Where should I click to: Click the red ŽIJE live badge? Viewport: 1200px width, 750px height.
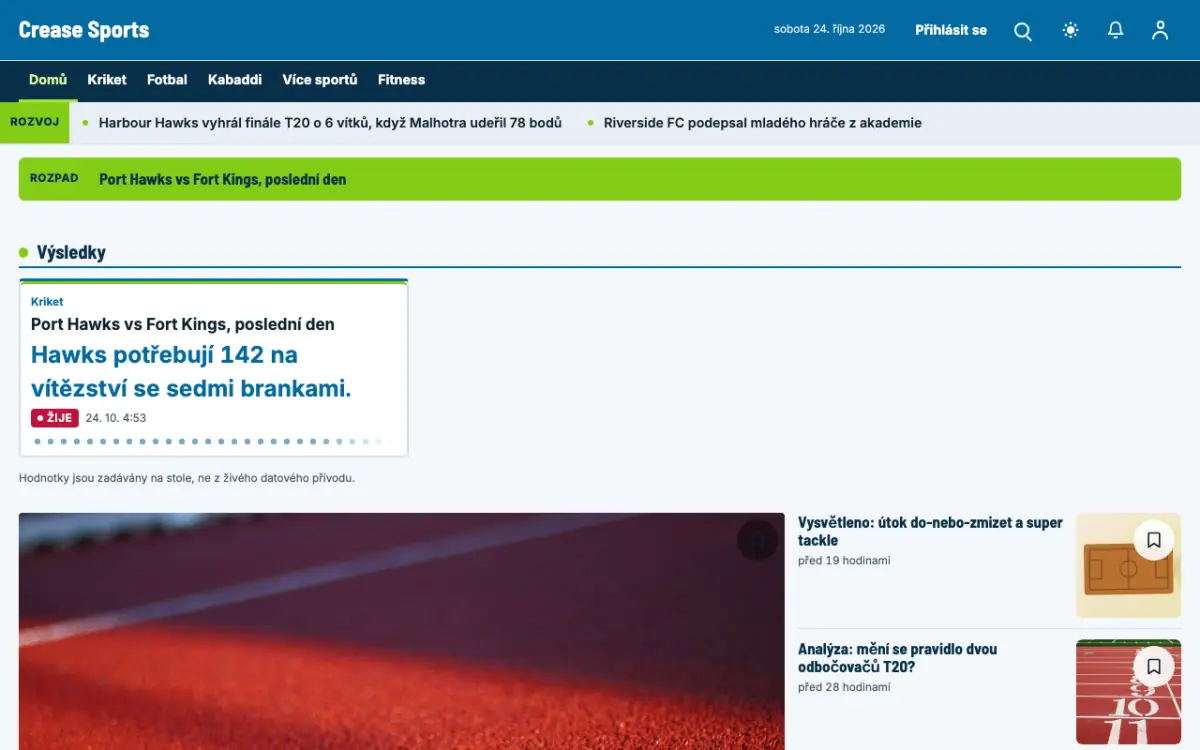pos(55,418)
